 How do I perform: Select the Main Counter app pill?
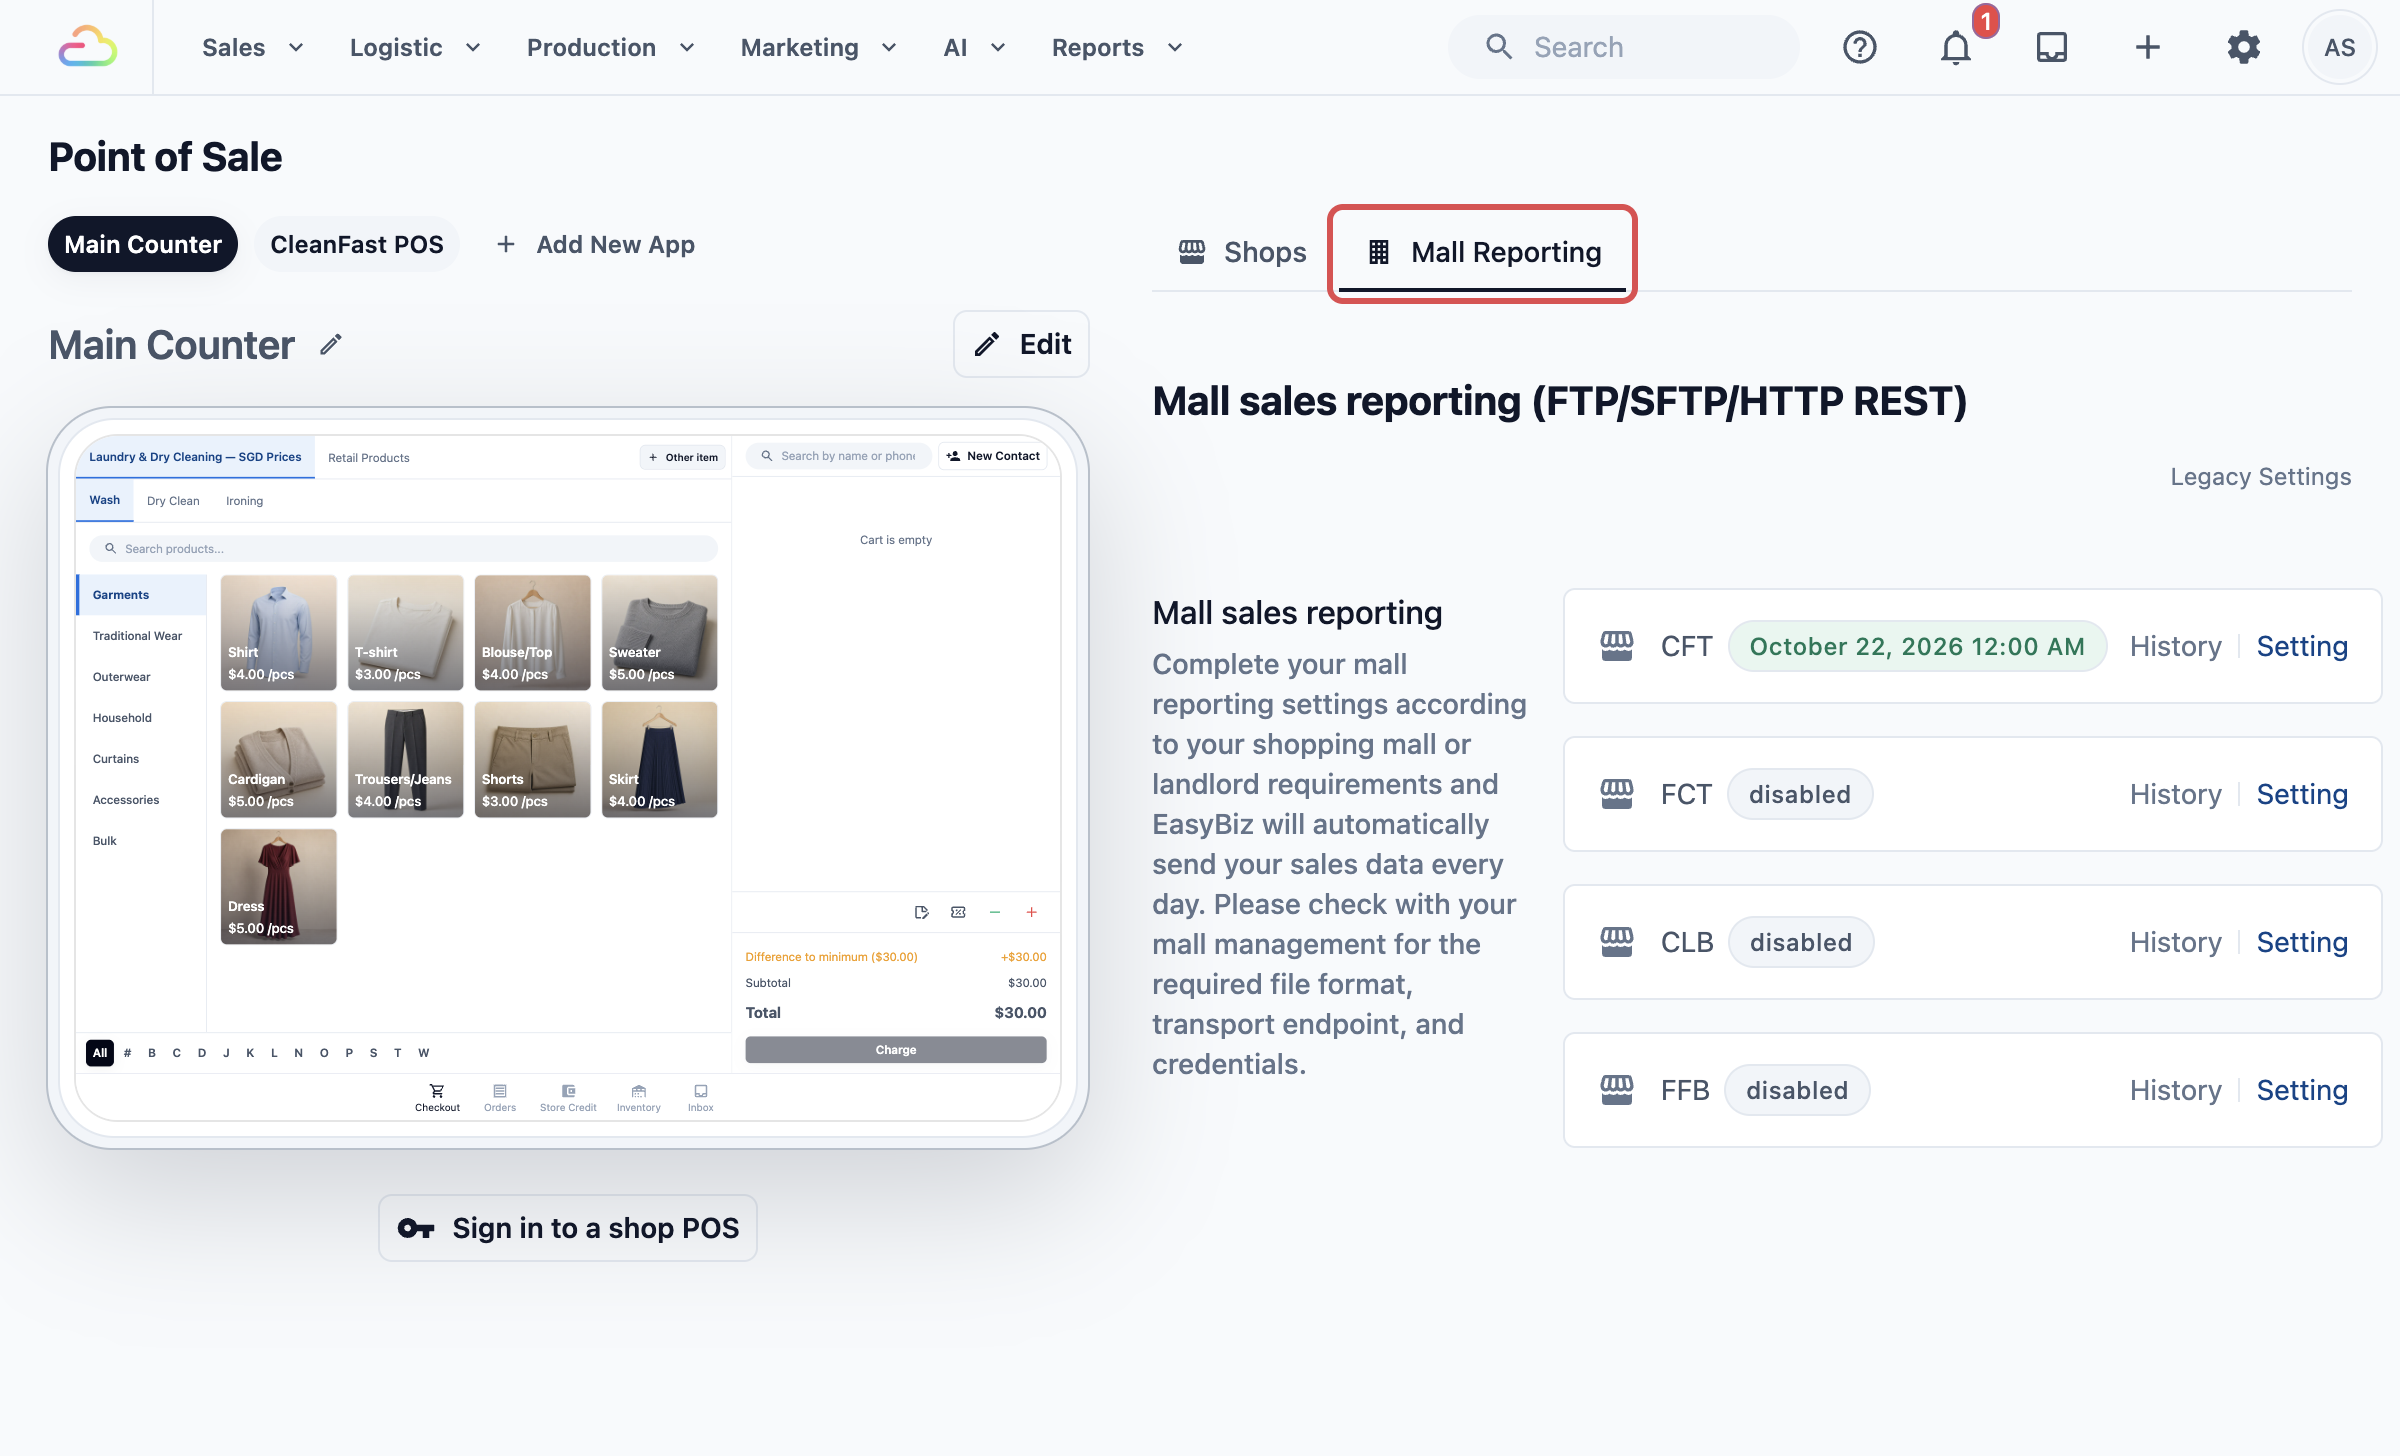click(x=143, y=244)
